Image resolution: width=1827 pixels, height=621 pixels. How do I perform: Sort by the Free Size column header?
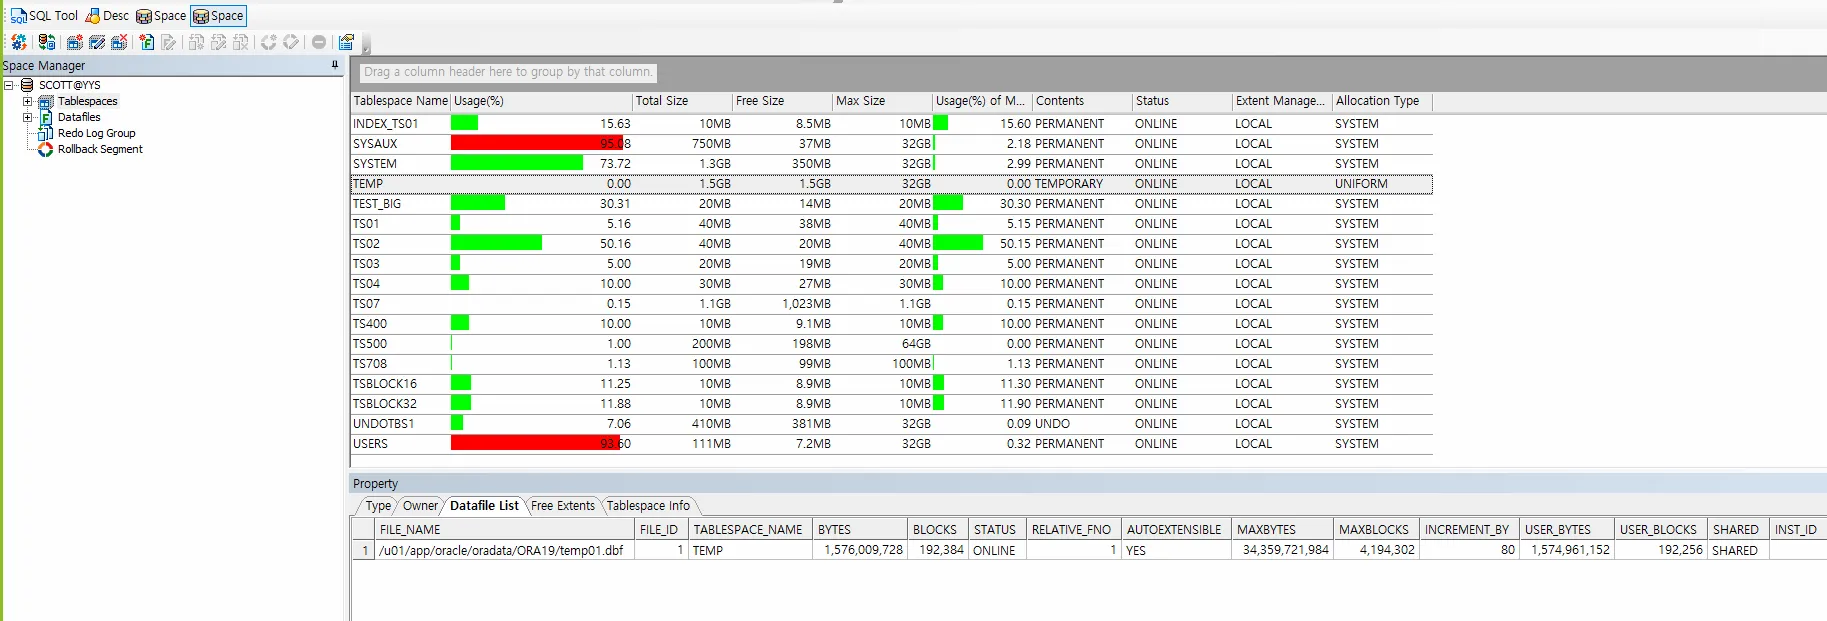(x=782, y=101)
